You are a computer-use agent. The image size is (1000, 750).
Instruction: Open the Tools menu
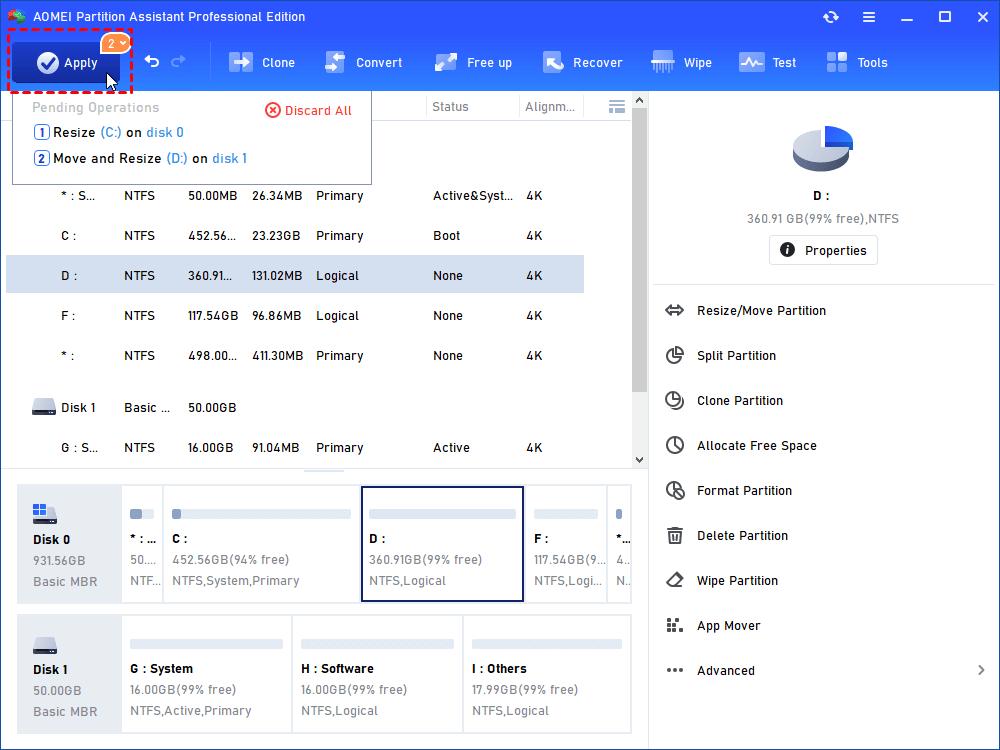coord(857,62)
